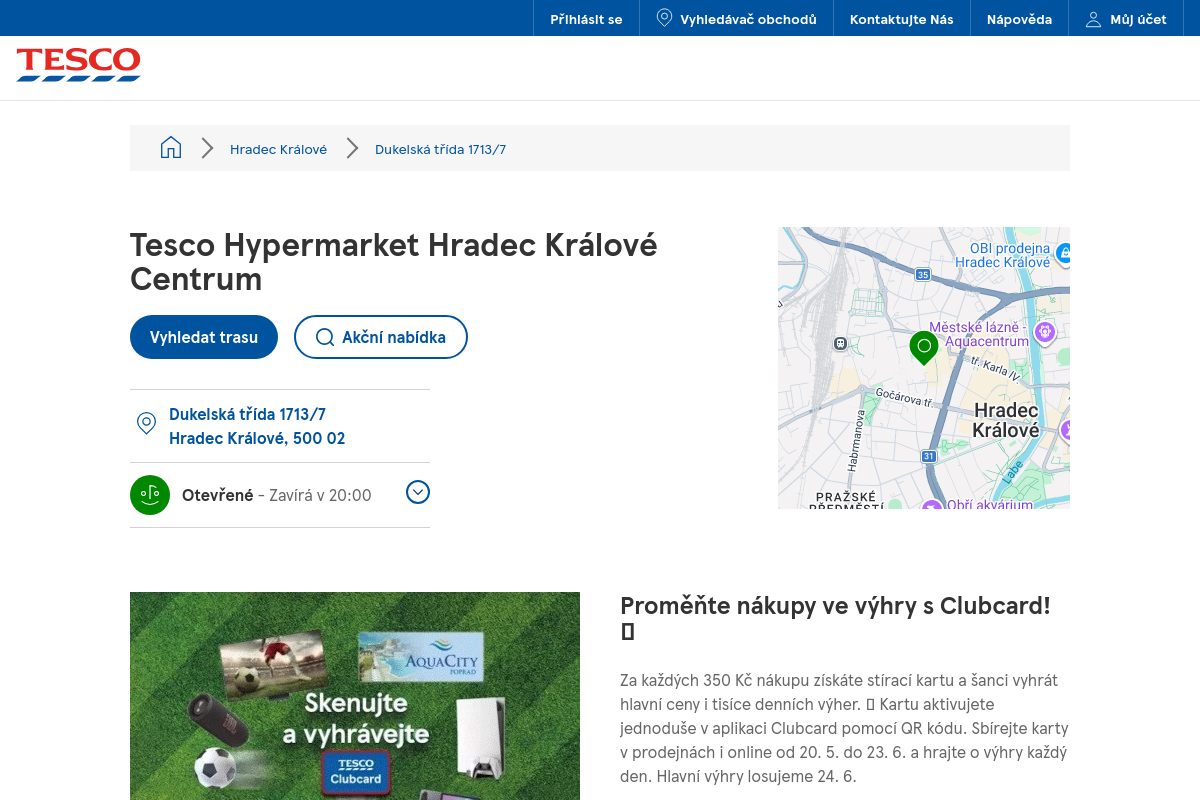The height and width of the screenshot is (800, 1200).
Task: Click the address location pin icon
Action: (x=146, y=424)
